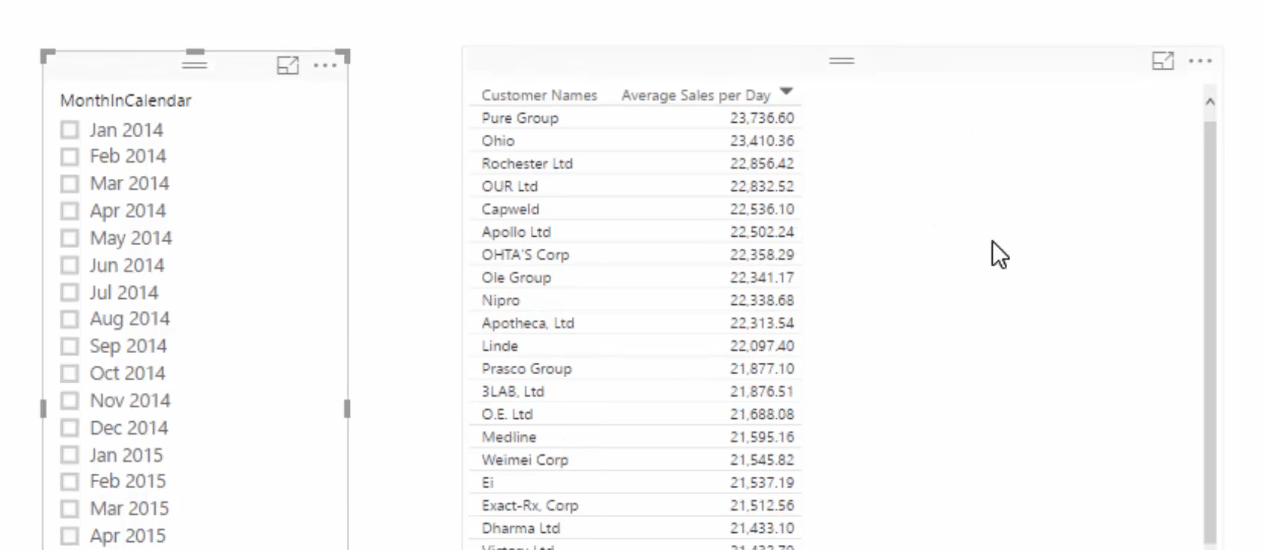This screenshot has height=550, width=1264.
Task: Click the table's vertical scrollbar thumb
Action: 1210,330
